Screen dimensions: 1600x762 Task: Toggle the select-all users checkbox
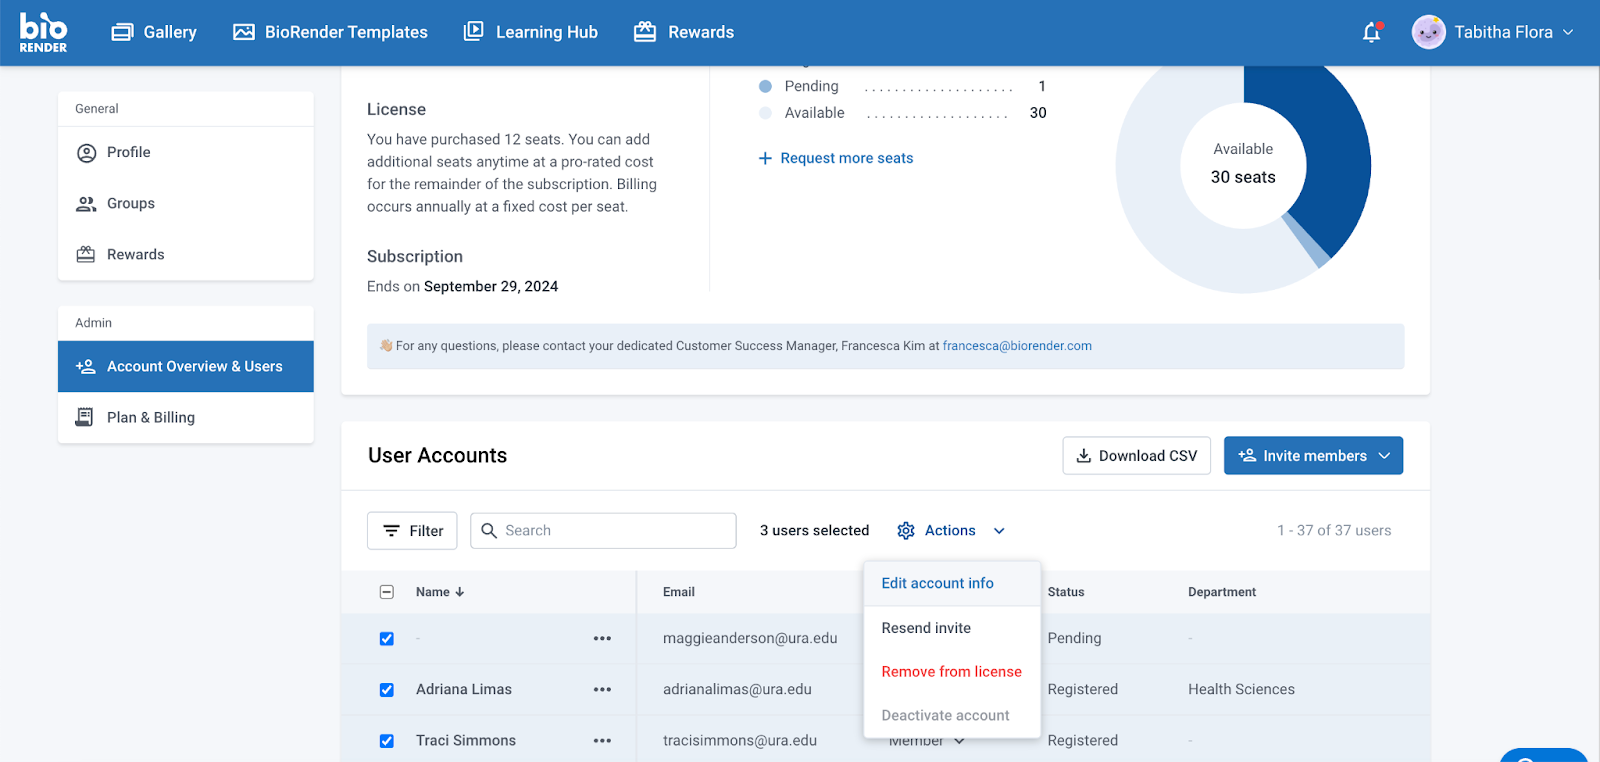387,592
